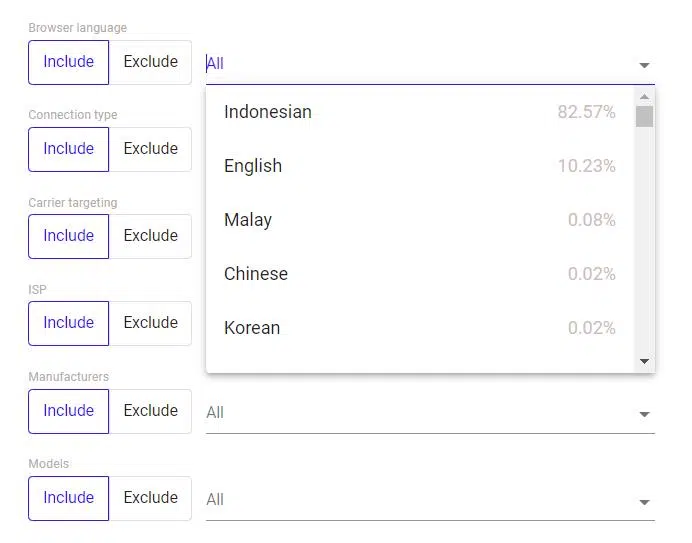The image size is (692, 543).
Task: Click the scroll up arrow in language list
Action: pos(644,97)
